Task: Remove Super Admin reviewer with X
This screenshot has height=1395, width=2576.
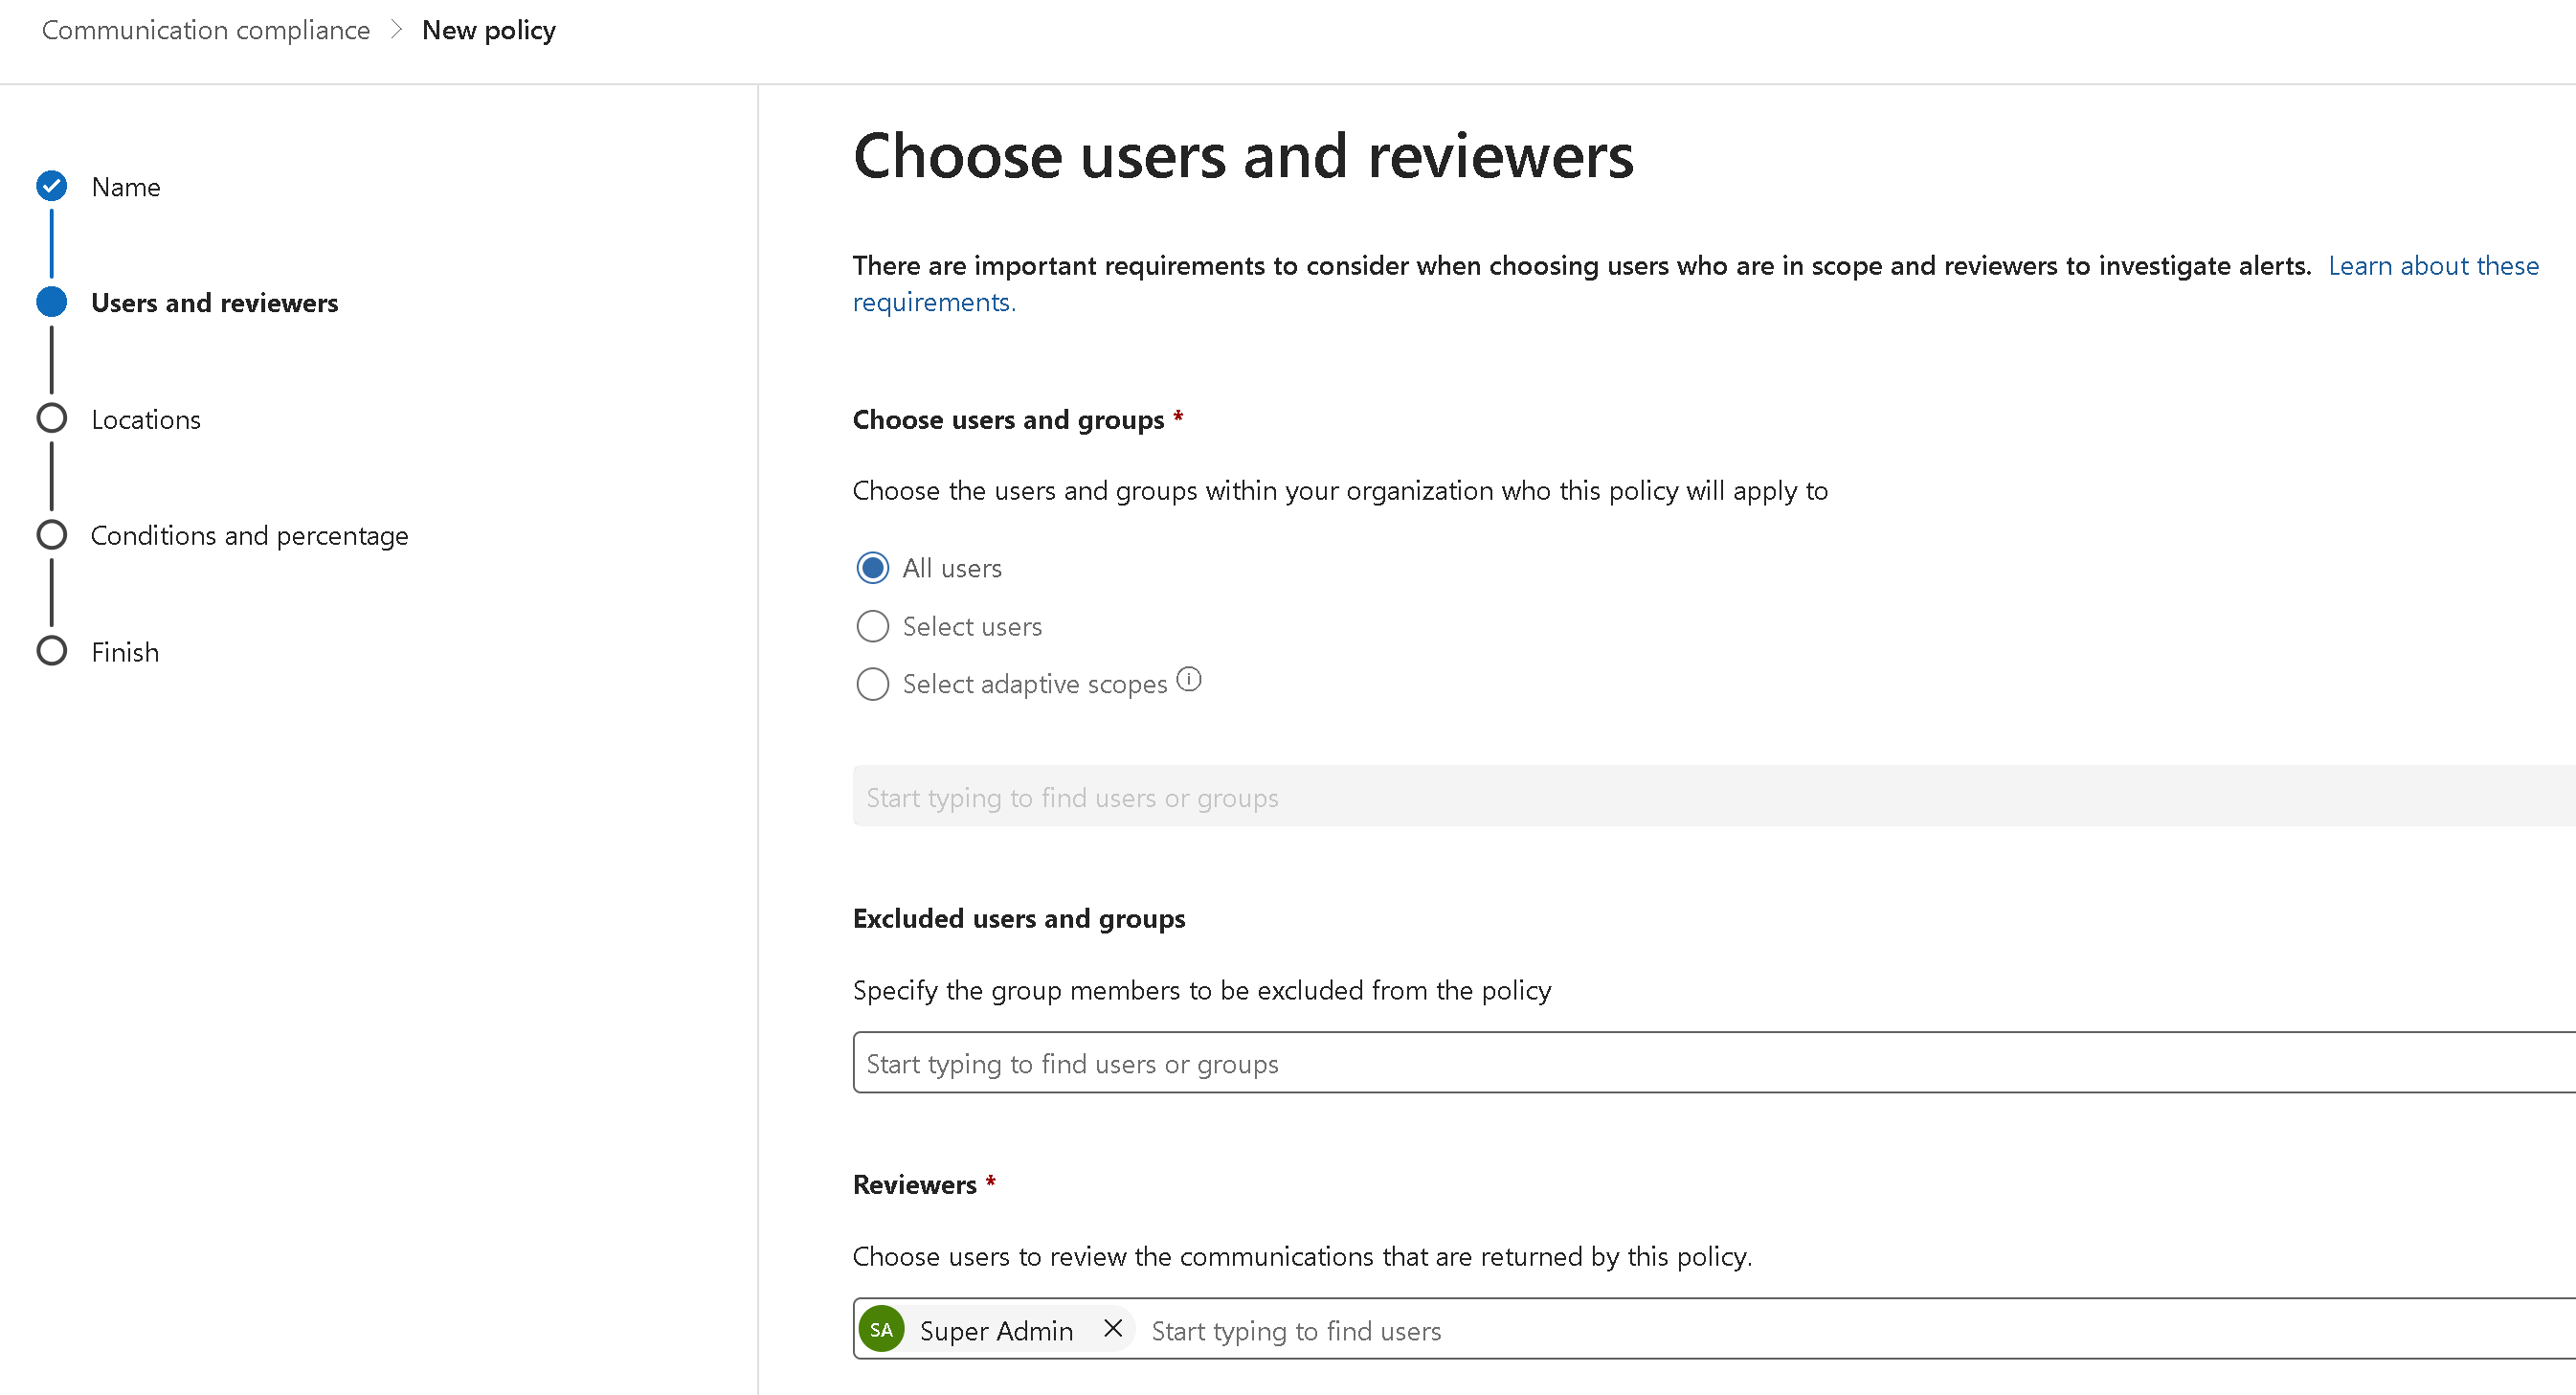Action: point(1113,1328)
